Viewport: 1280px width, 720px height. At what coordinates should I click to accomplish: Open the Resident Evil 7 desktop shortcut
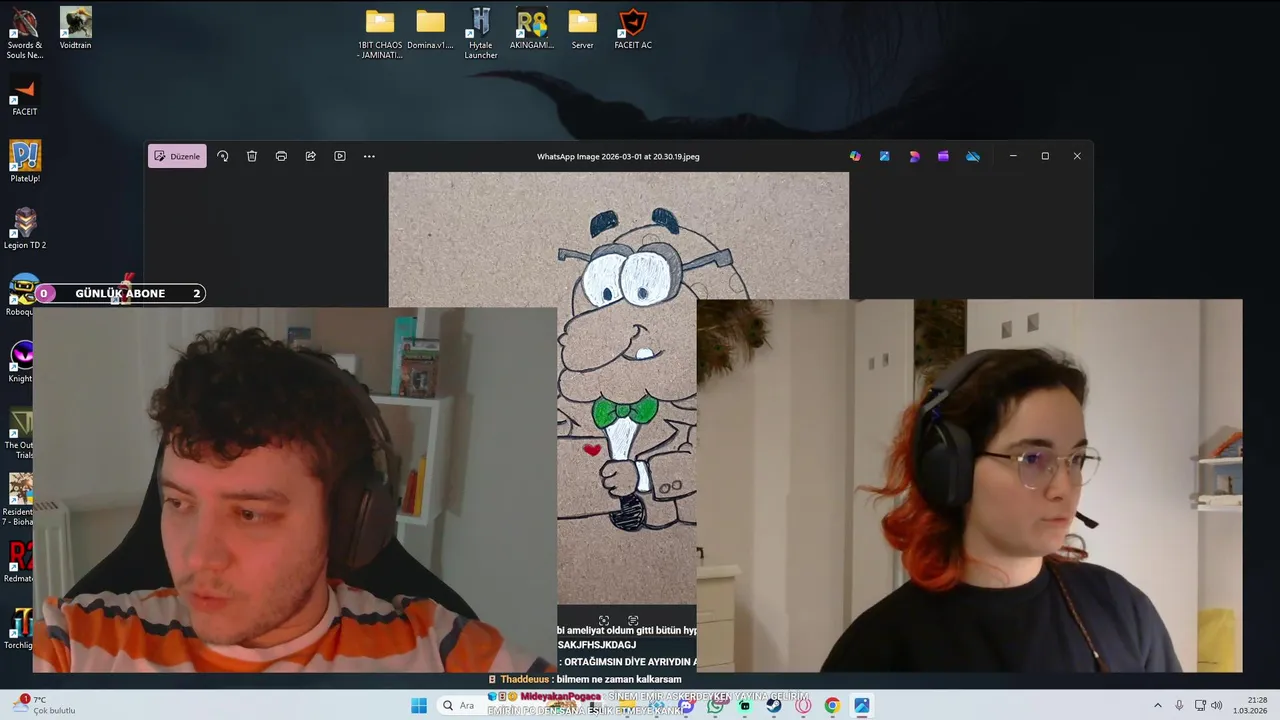pyautogui.click(x=18, y=500)
